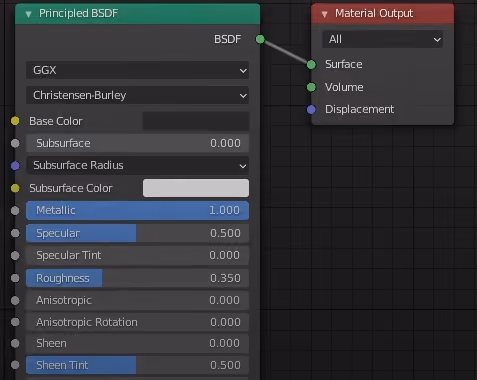The width and height of the screenshot is (477, 380).
Task: Click the Roughness input socket
Action: point(15,278)
